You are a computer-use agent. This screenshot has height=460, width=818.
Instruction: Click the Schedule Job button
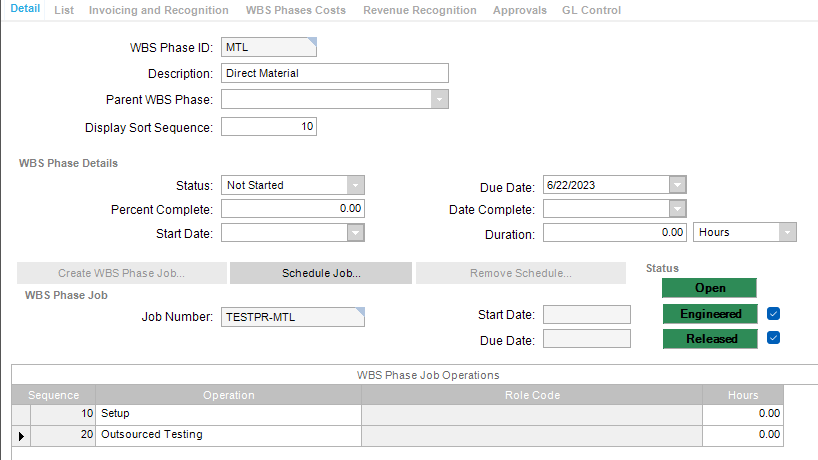coord(321,273)
